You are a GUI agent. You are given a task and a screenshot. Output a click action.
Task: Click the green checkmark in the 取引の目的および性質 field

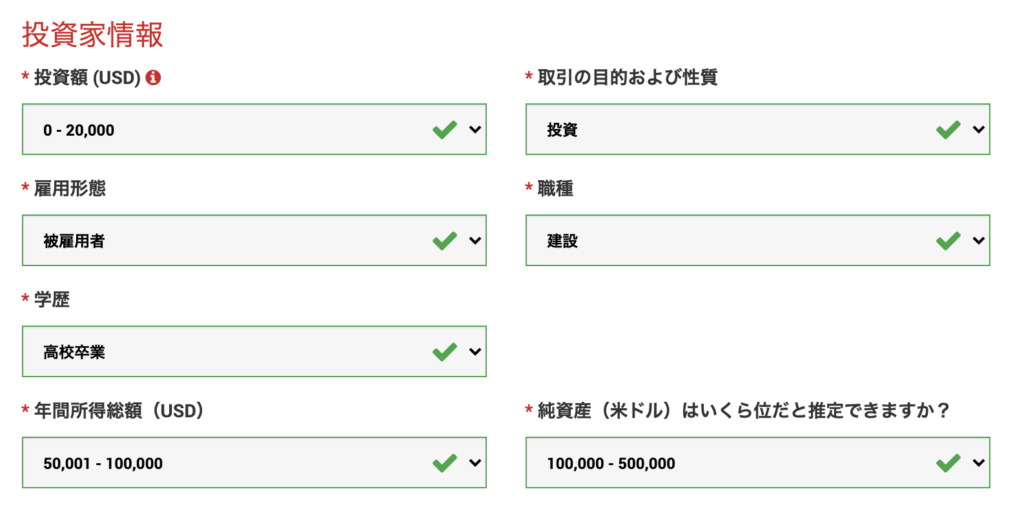point(948,130)
